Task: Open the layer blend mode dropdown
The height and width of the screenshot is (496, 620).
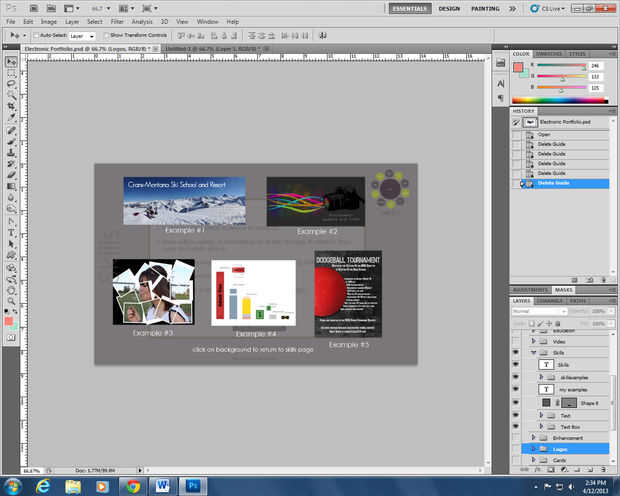Action: click(x=539, y=311)
